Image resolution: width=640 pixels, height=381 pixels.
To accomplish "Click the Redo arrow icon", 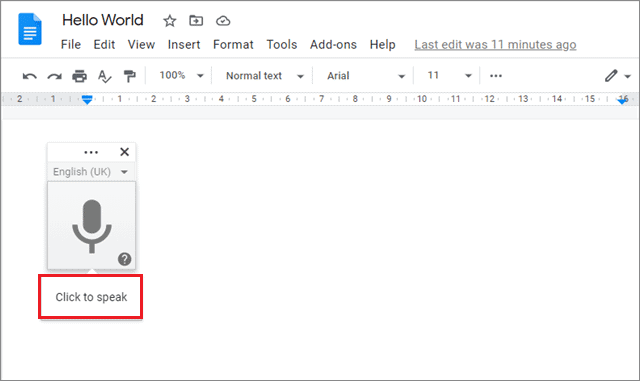I will point(54,76).
